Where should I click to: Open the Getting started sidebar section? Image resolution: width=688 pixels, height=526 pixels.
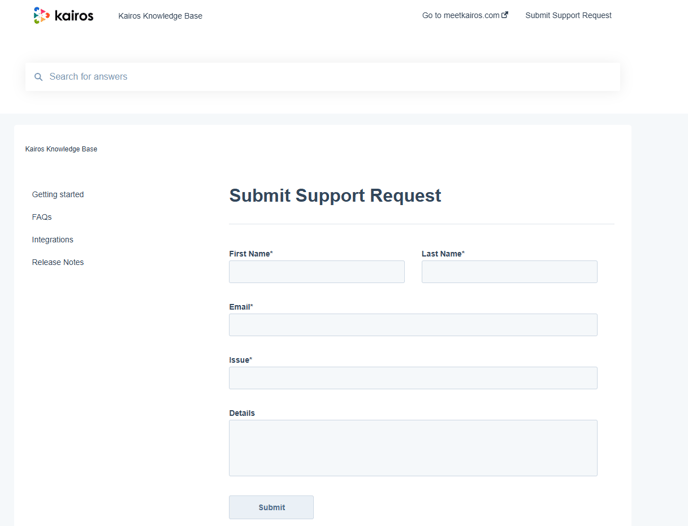click(x=58, y=194)
